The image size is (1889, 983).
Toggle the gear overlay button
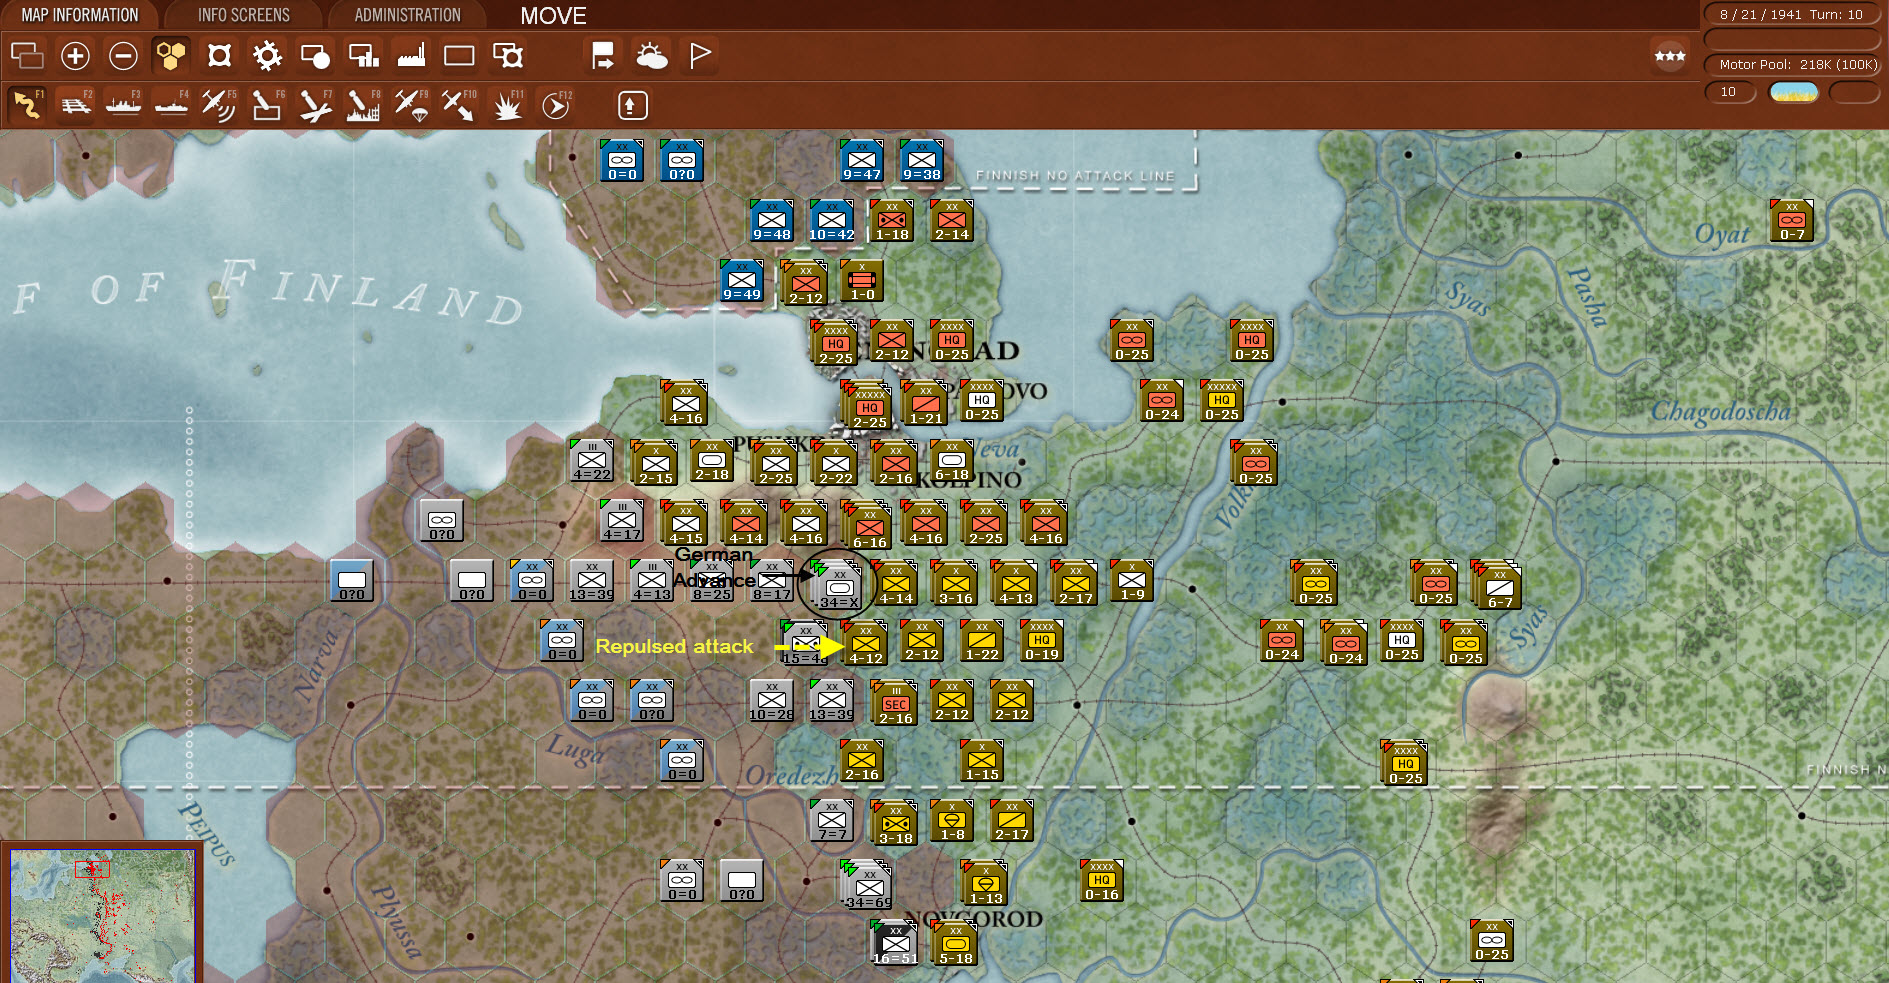click(x=267, y=56)
